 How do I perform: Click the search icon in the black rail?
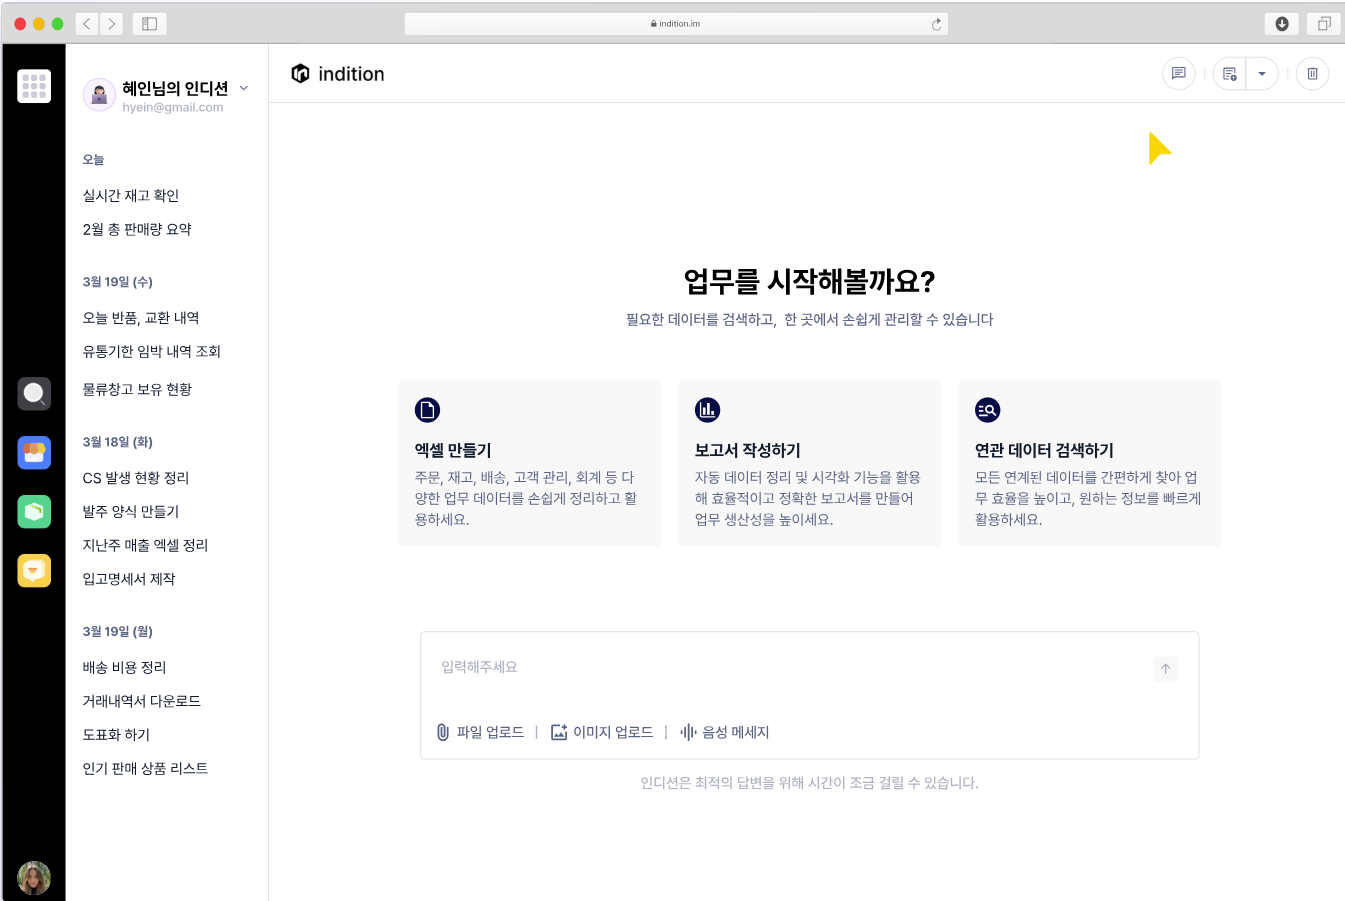coord(34,393)
